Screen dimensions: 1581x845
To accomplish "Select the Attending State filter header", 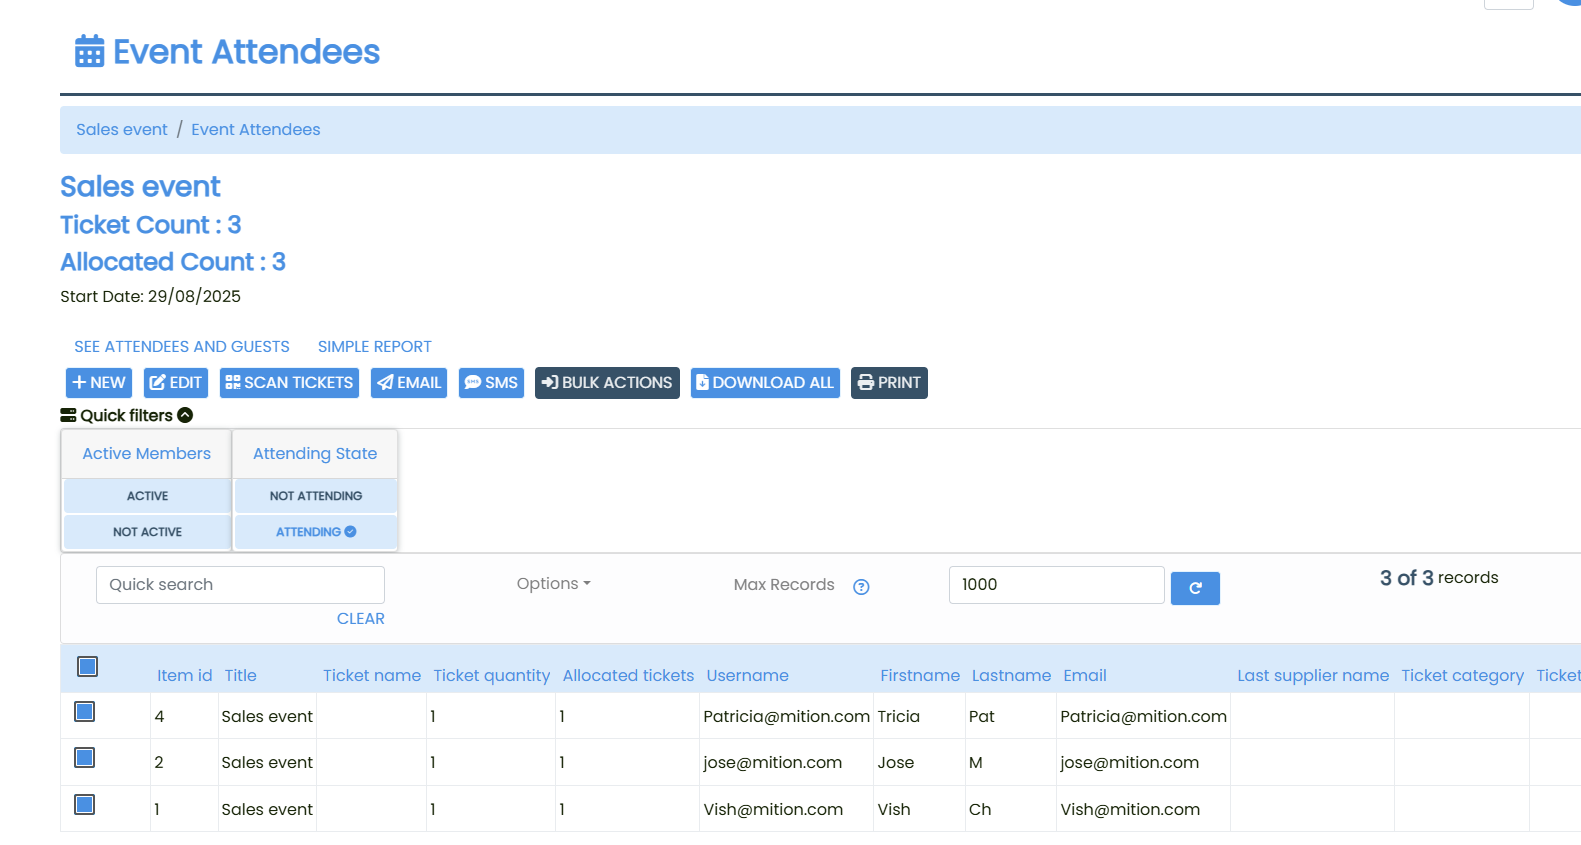I will pos(315,454).
